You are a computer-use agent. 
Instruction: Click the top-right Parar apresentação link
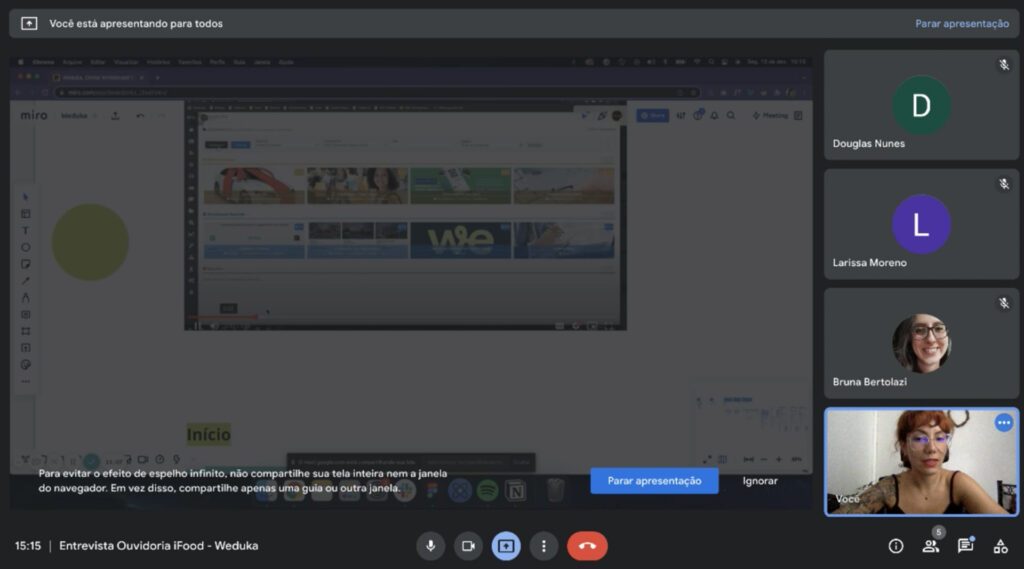tap(961, 24)
